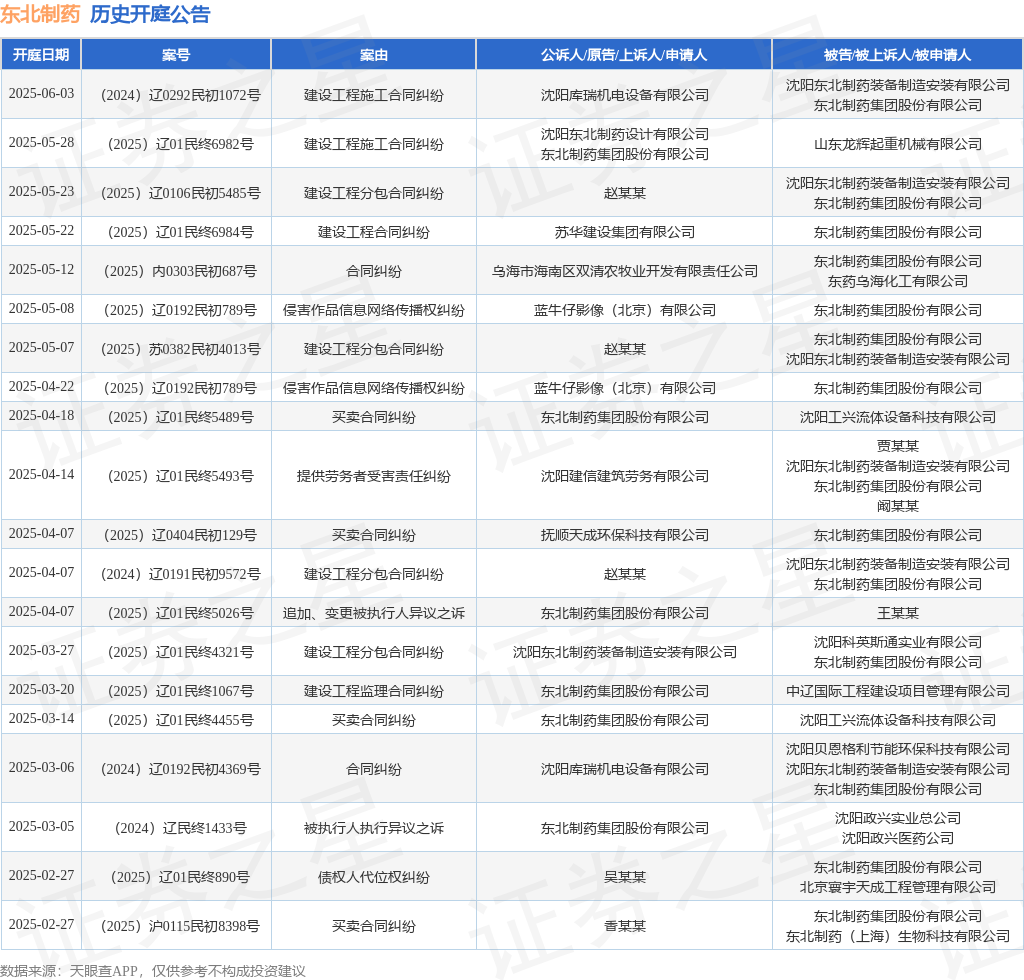Click defendant 中辽国际工程建设项目管理有限公司
This screenshot has width=1024, height=980.
(897, 691)
